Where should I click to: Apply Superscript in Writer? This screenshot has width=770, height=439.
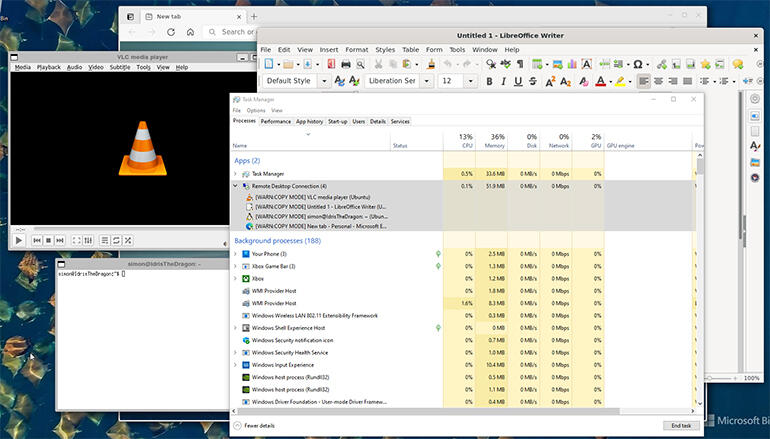click(x=550, y=82)
